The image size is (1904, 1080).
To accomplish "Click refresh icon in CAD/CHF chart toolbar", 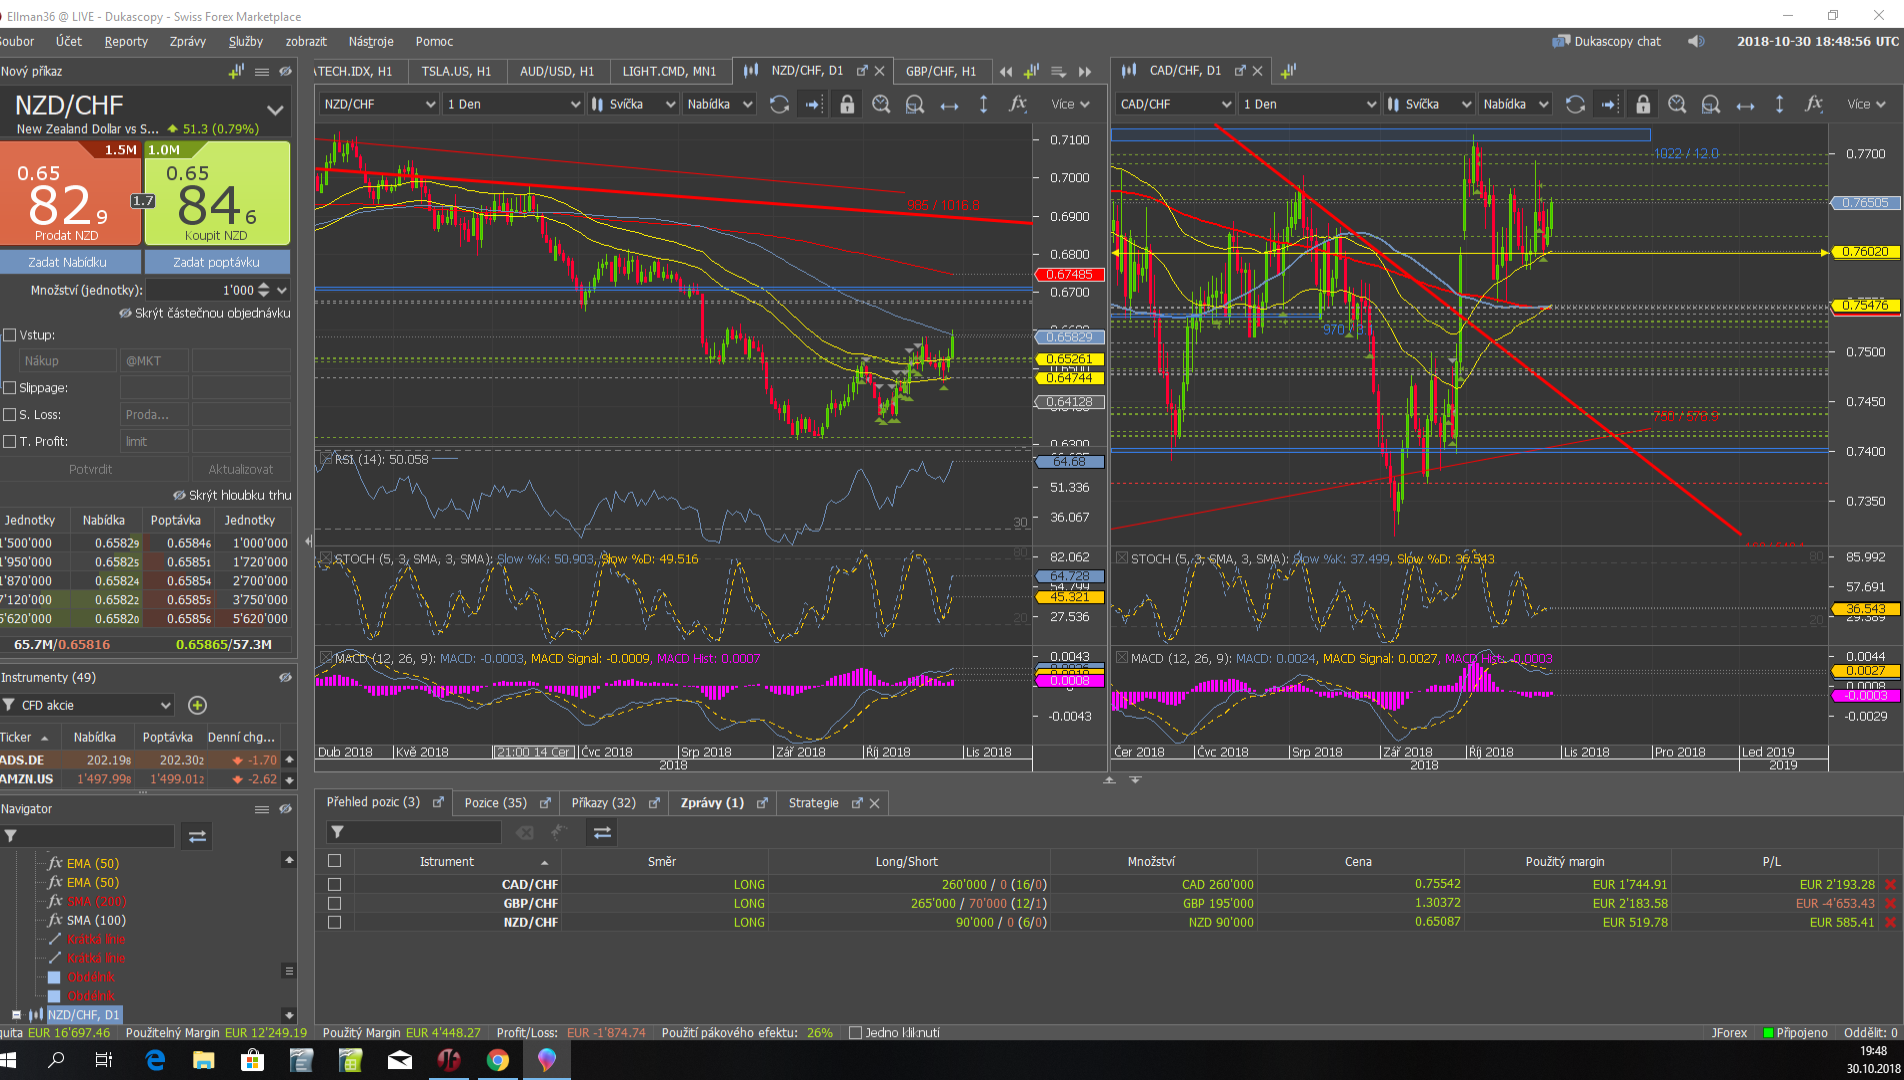I will (x=1575, y=104).
